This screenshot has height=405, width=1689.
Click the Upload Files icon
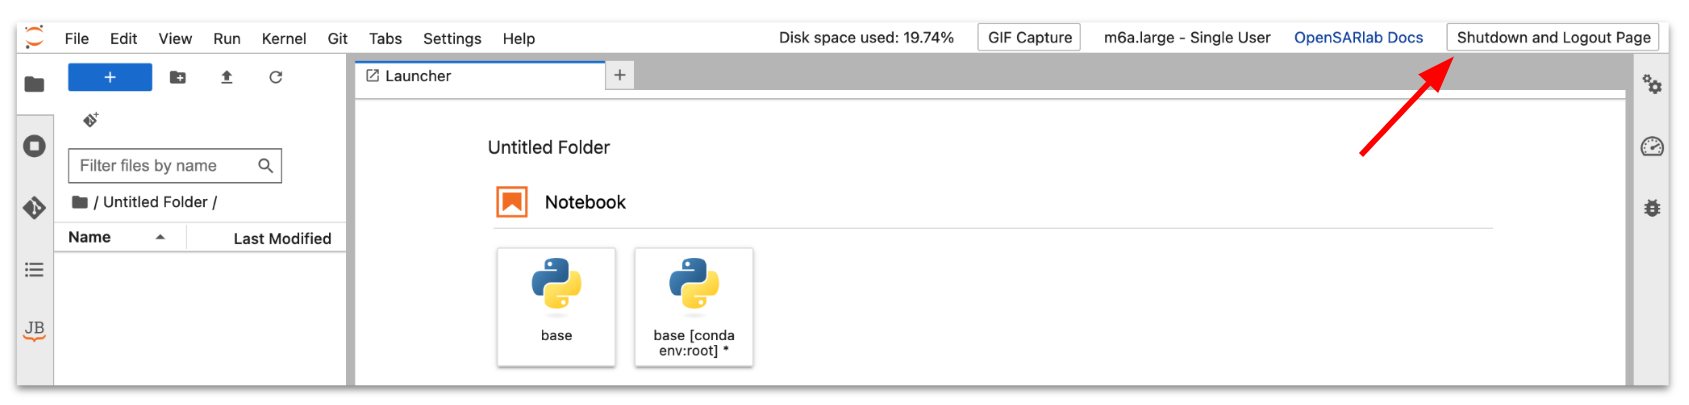point(227,77)
